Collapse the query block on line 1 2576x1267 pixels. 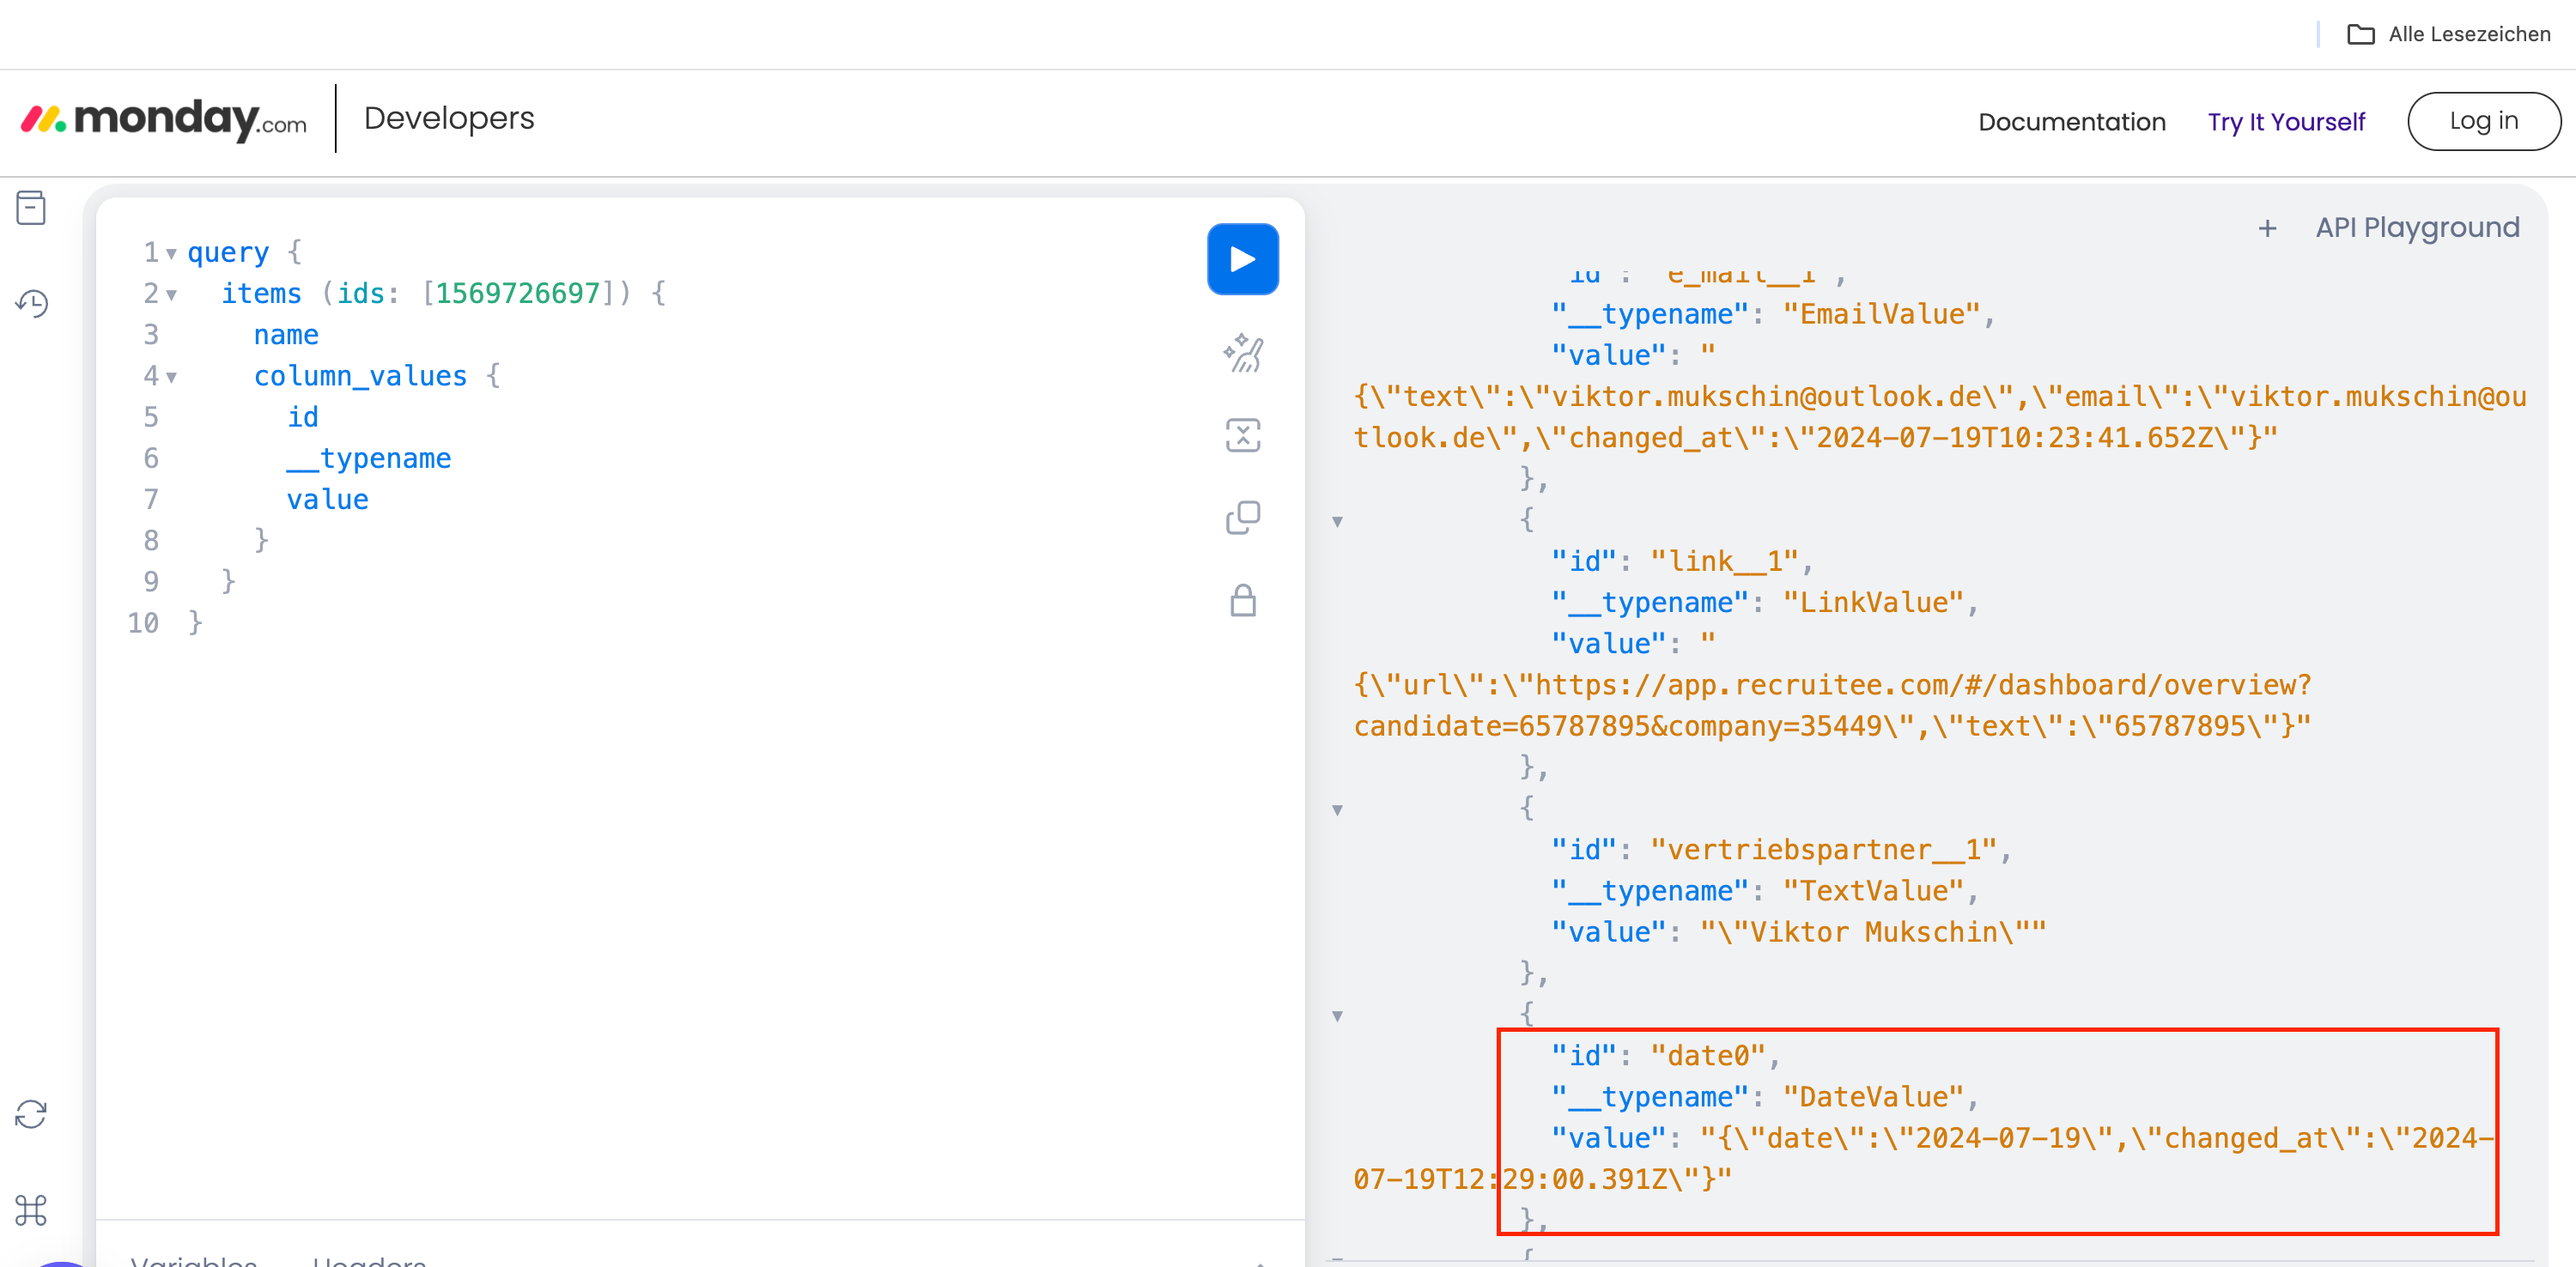(171, 254)
